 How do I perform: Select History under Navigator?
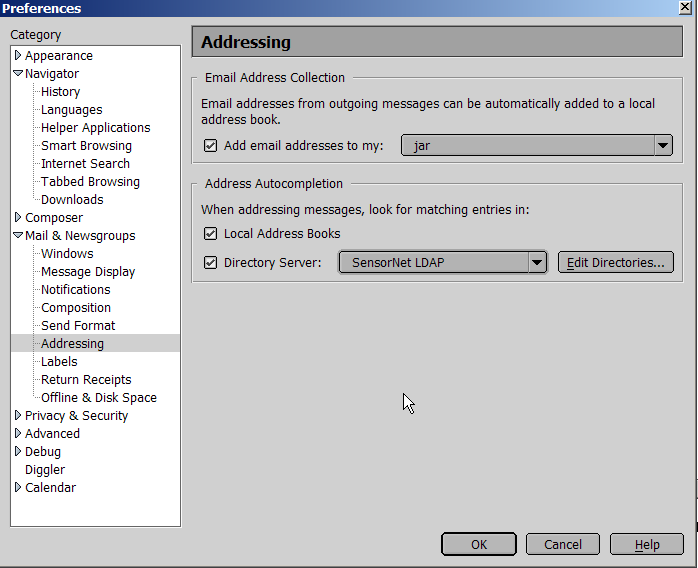click(61, 92)
